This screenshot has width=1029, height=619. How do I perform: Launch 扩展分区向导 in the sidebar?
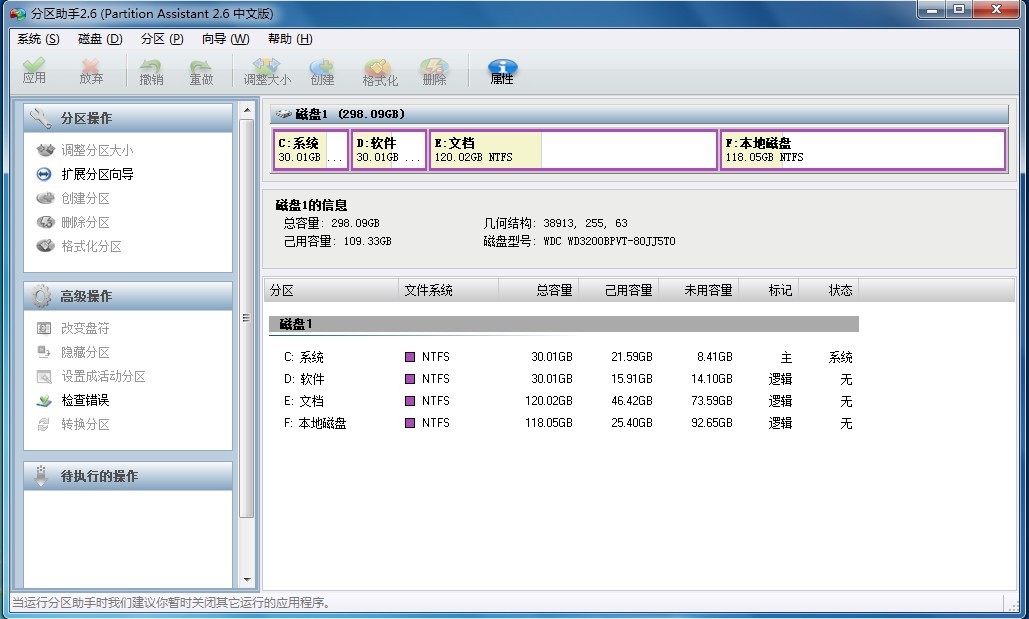[x=97, y=174]
